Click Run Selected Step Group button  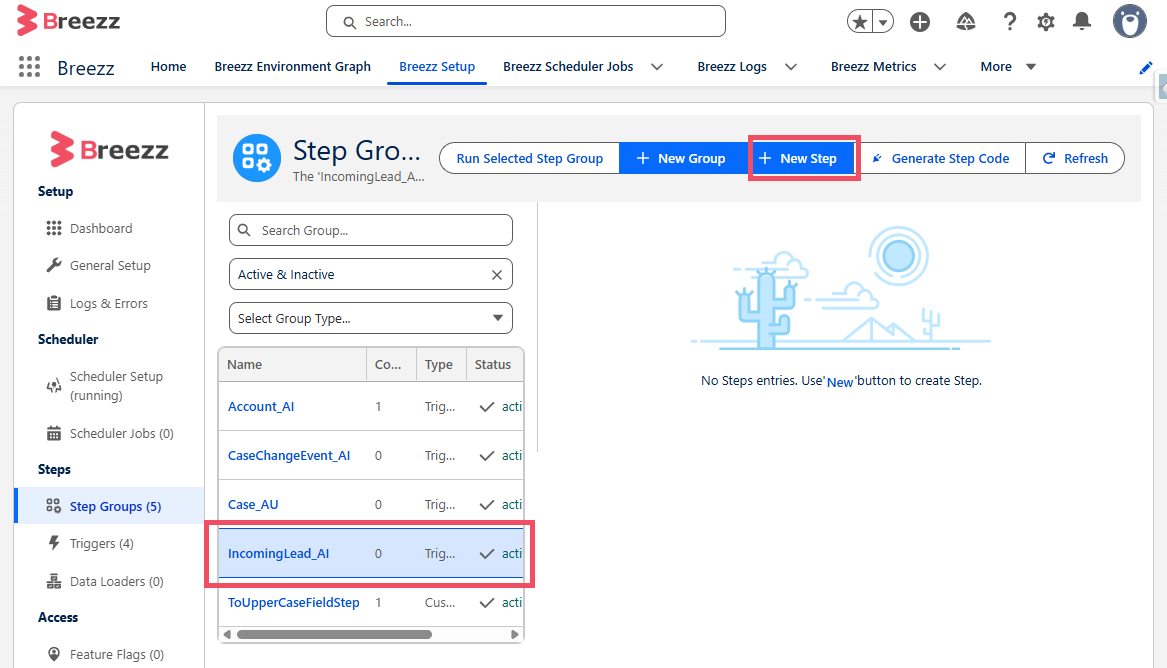pyautogui.click(x=529, y=158)
